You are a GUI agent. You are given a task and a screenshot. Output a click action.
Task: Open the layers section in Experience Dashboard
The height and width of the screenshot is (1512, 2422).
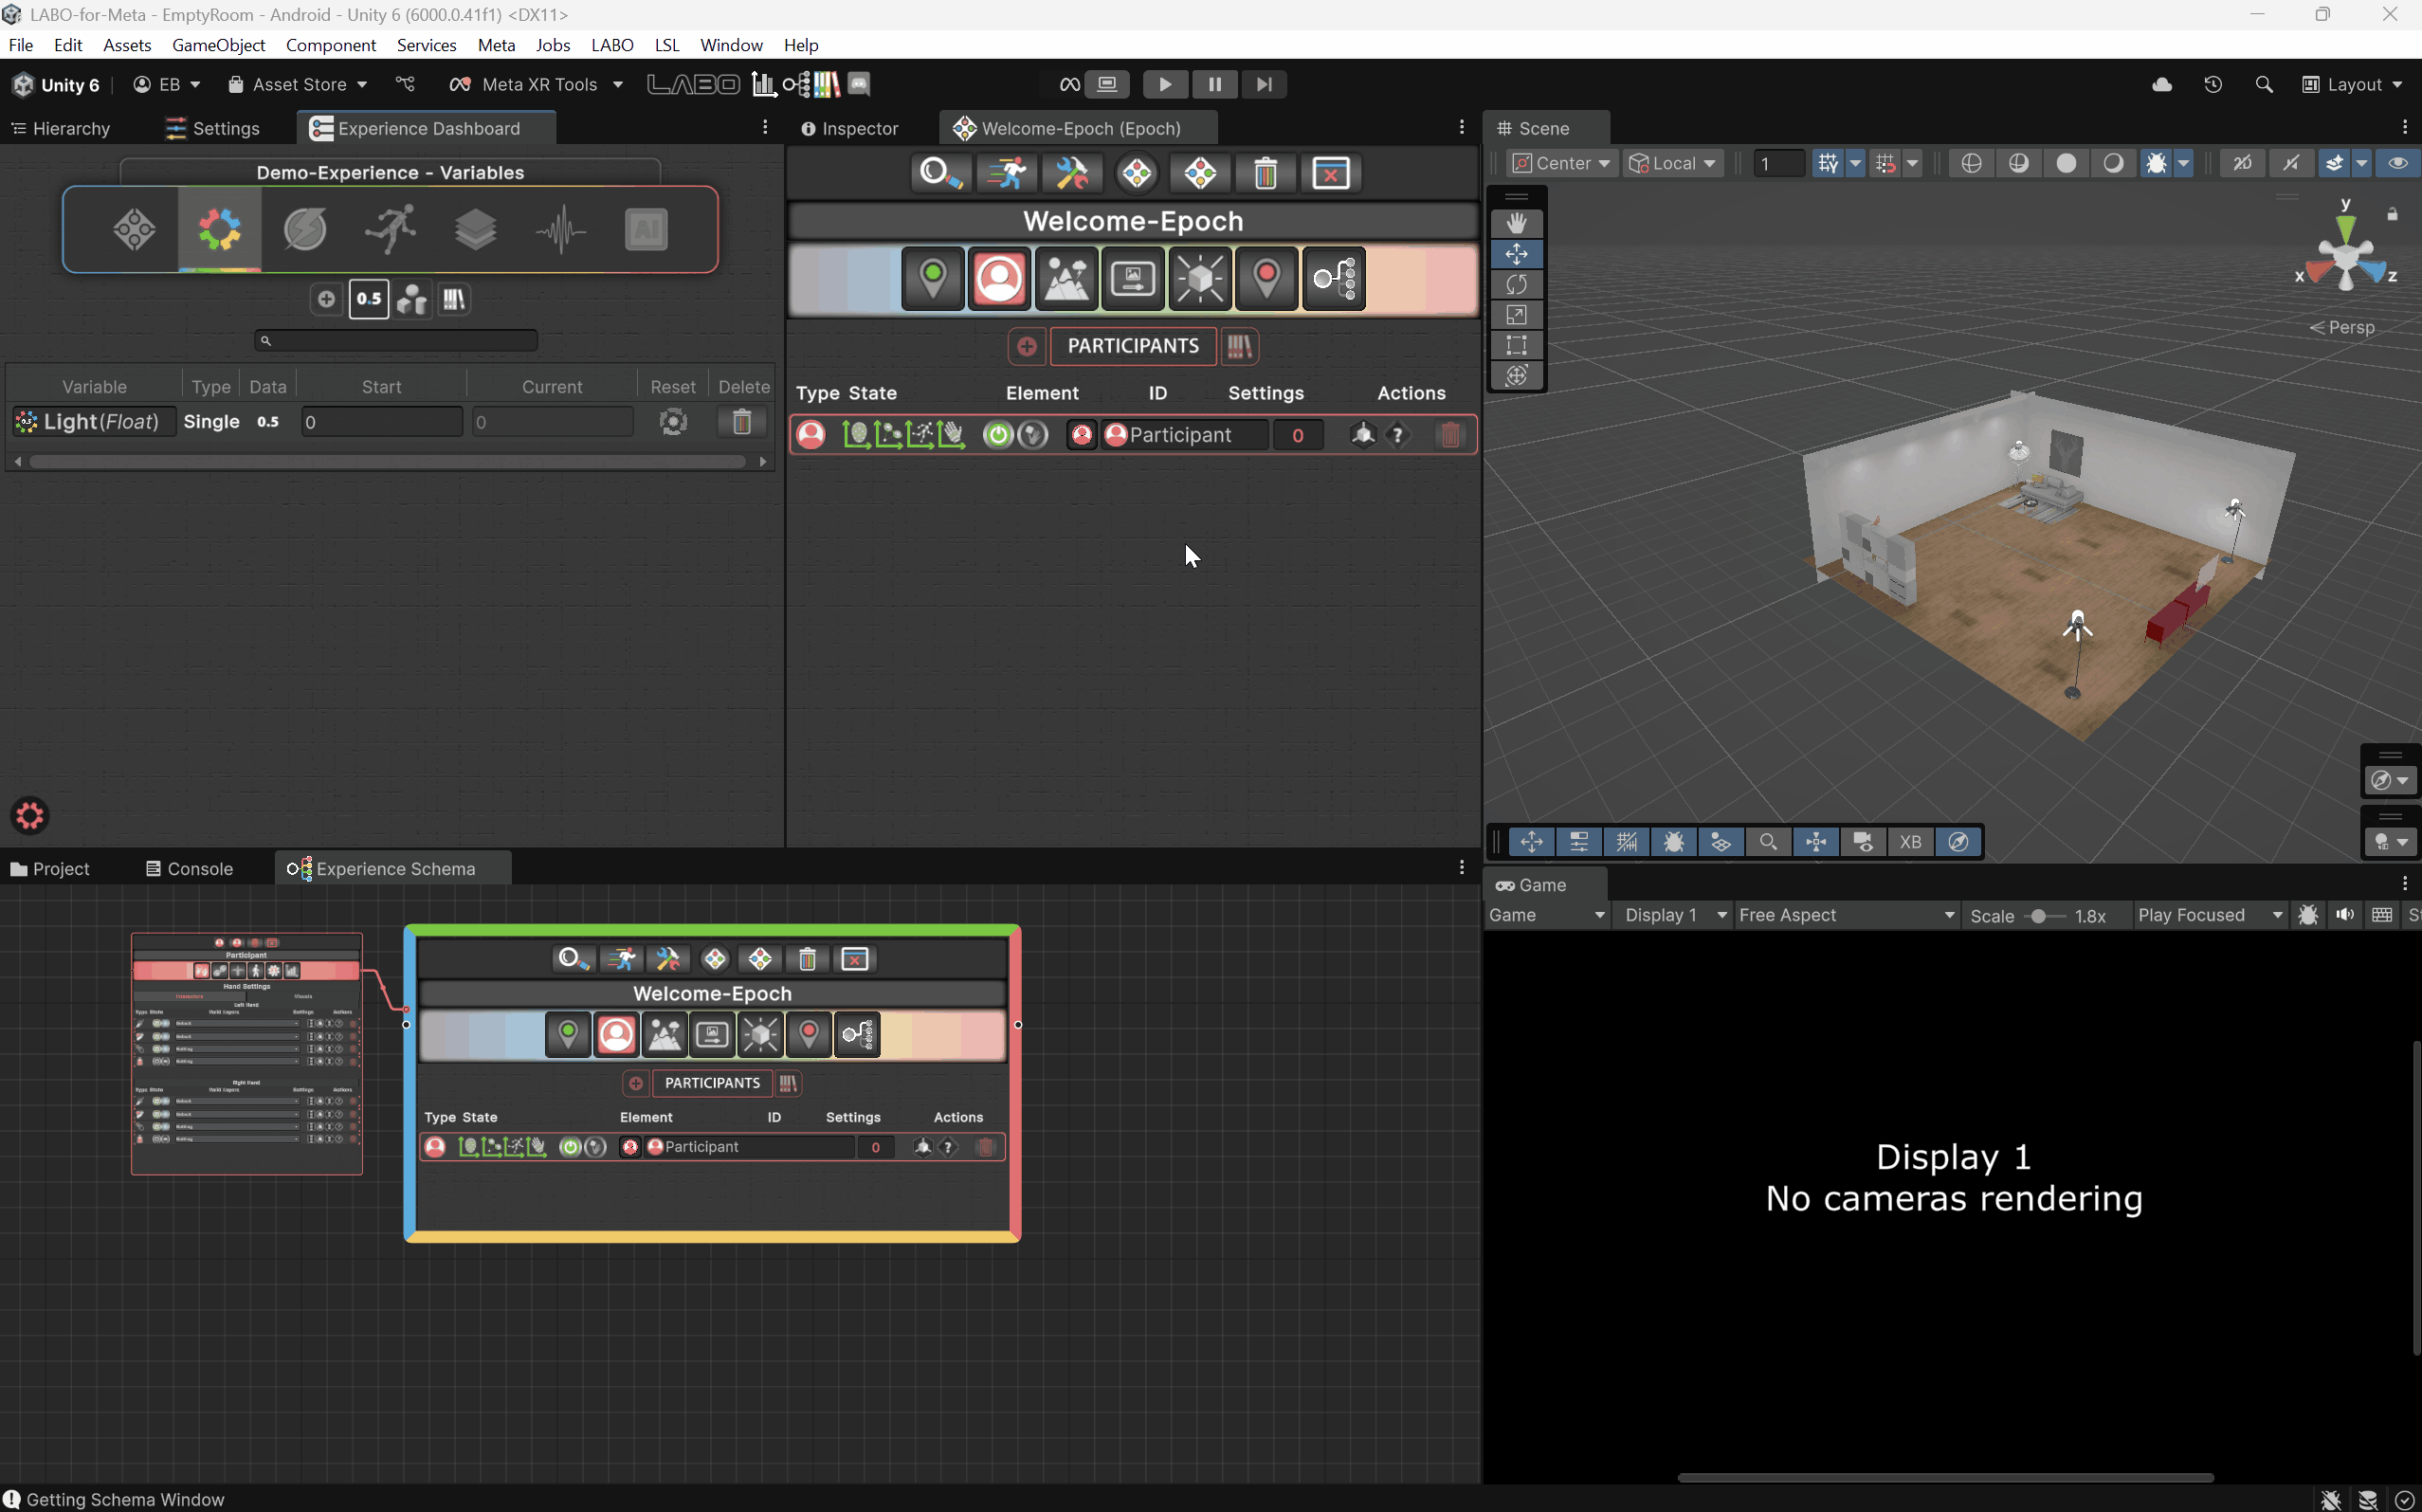475,229
